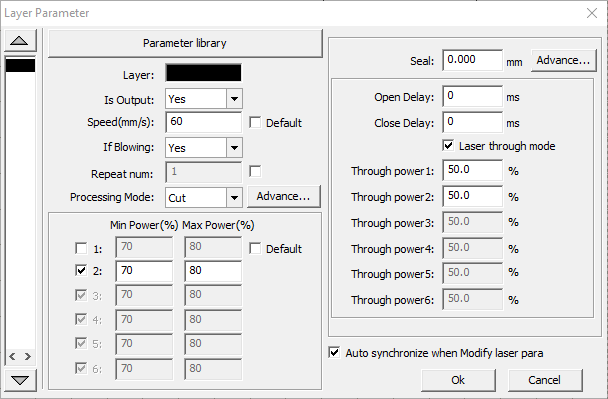Viewport: 608px width, 399px height.
Task: Click the left scroll arrow in layer list
Action: tap(12, 356)
